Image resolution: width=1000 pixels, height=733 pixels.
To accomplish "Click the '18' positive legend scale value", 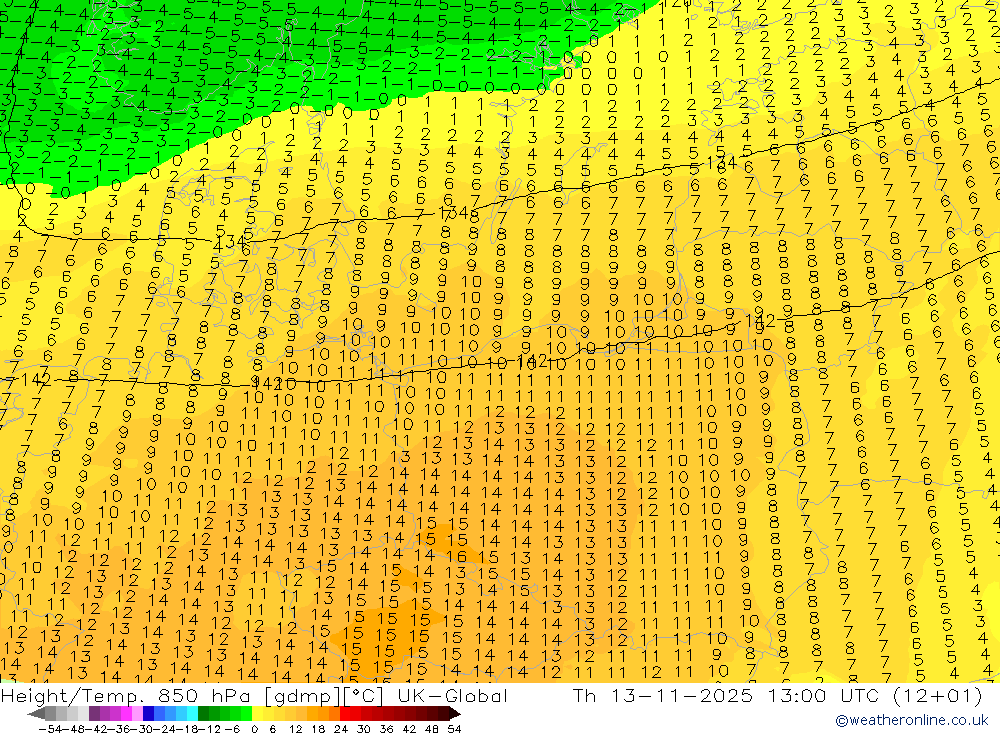I will (318, 729).
